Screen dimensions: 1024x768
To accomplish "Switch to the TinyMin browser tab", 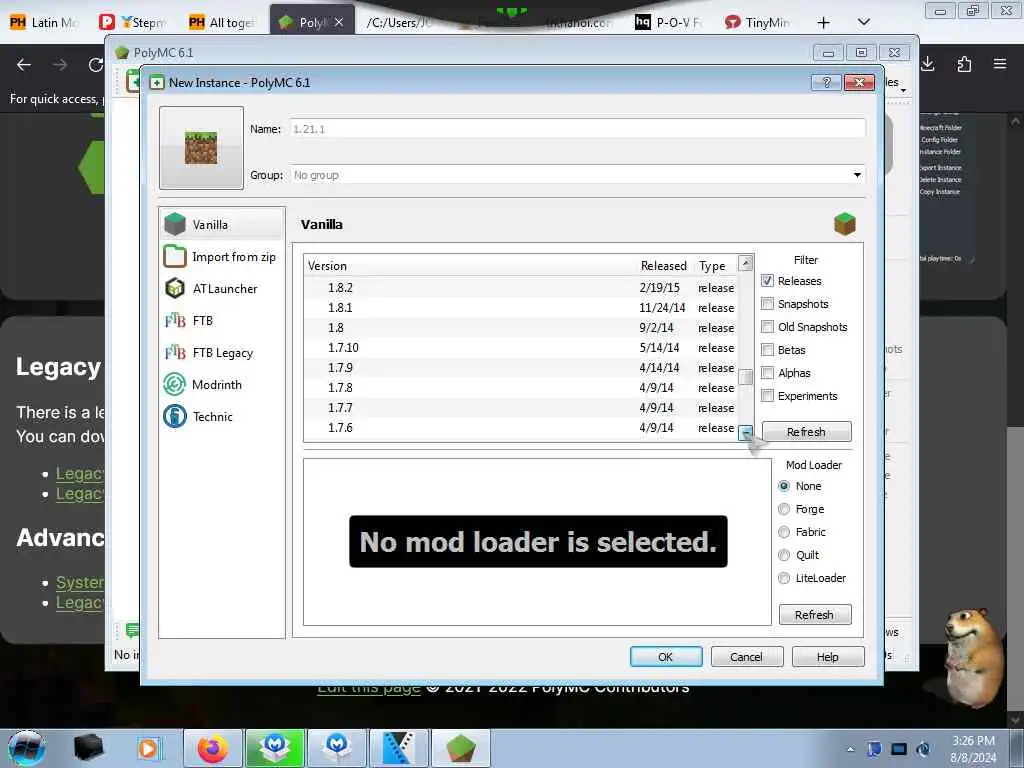I will pos(759,22).
